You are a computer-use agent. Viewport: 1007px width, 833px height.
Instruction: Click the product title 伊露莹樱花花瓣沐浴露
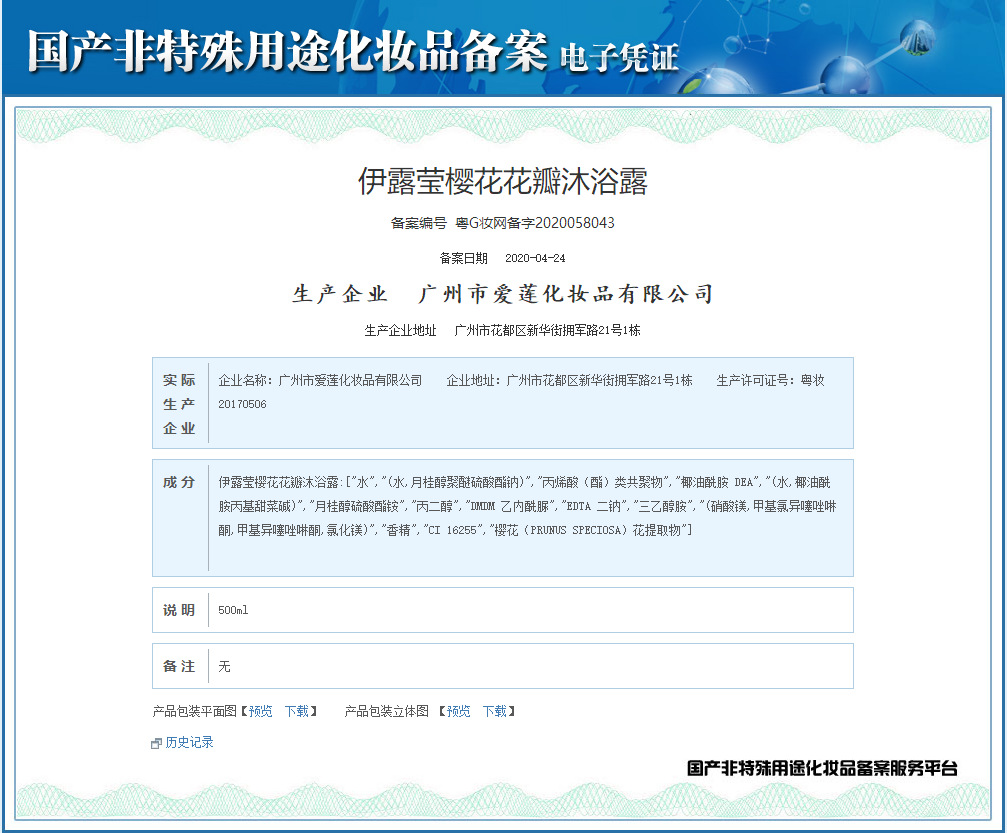(503, 181)
